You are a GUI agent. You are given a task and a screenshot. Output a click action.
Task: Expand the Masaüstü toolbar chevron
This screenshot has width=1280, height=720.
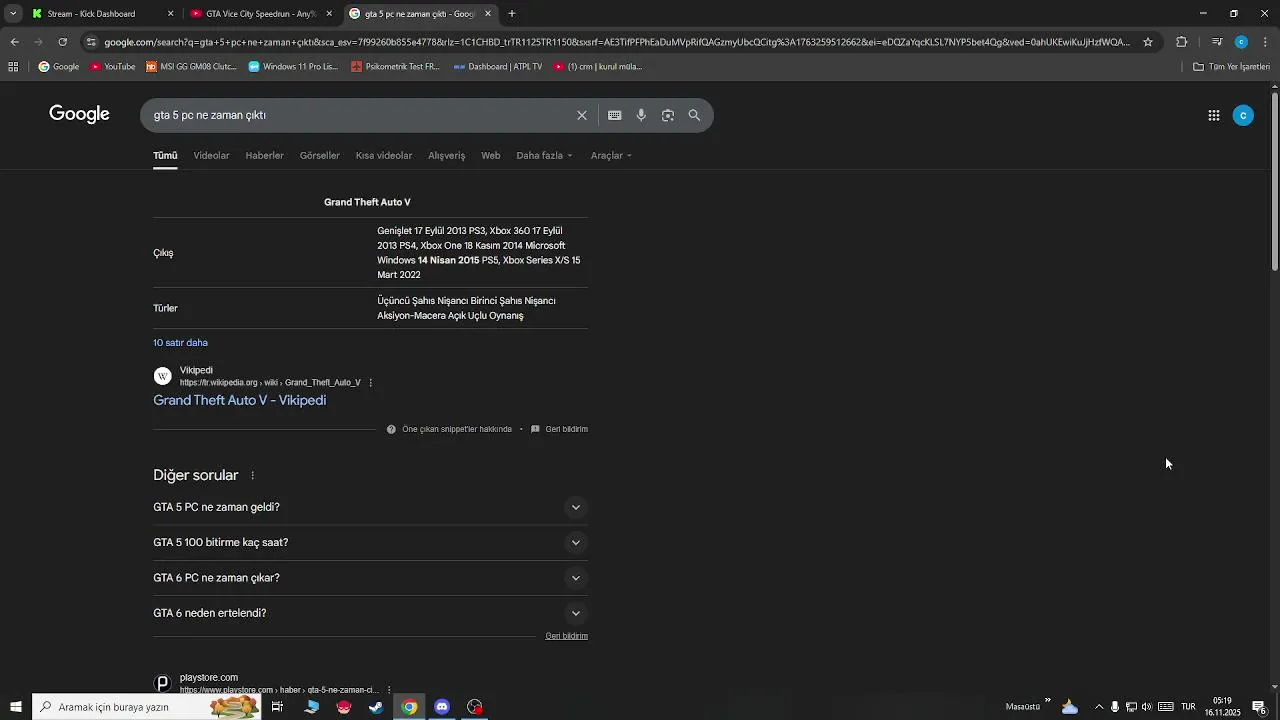(1048, 700)
